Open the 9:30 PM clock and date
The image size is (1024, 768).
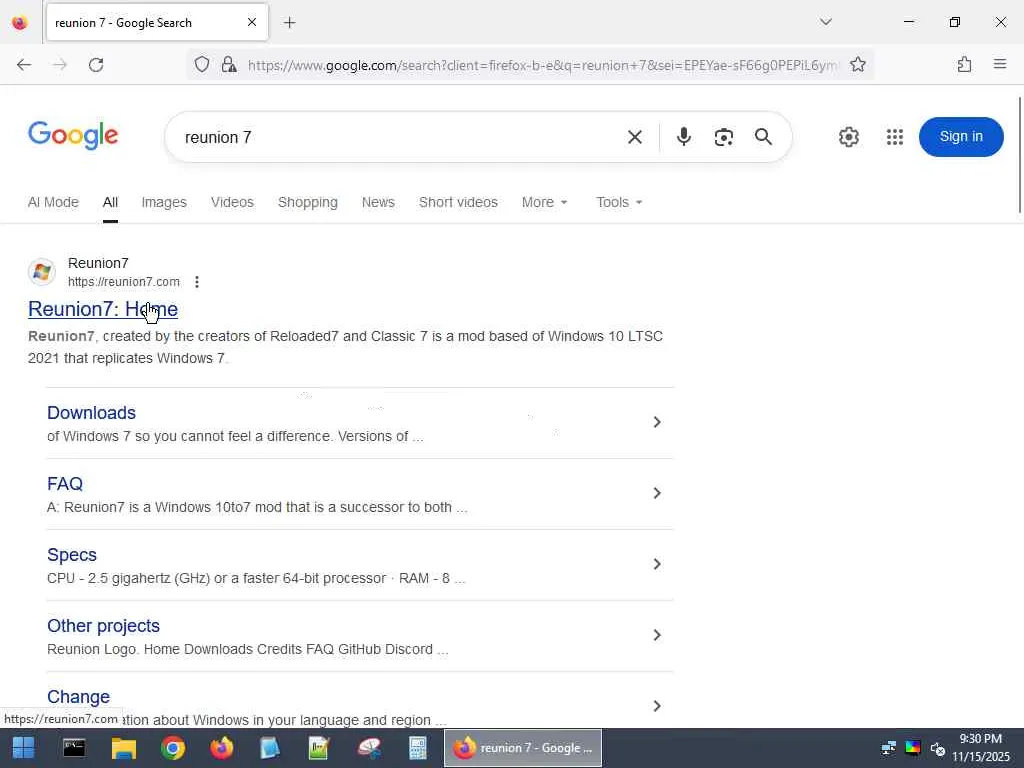(x=980, y=748)
